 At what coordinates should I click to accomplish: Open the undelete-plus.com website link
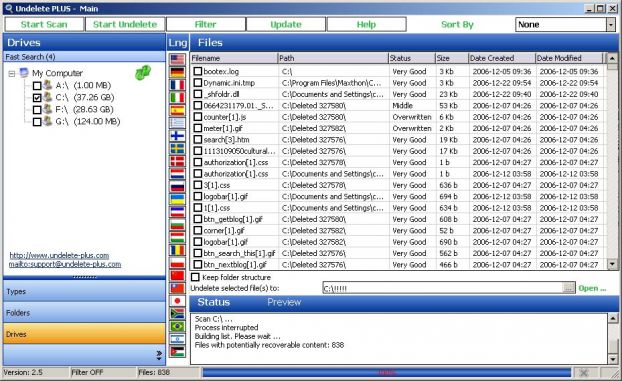point(59,255)
